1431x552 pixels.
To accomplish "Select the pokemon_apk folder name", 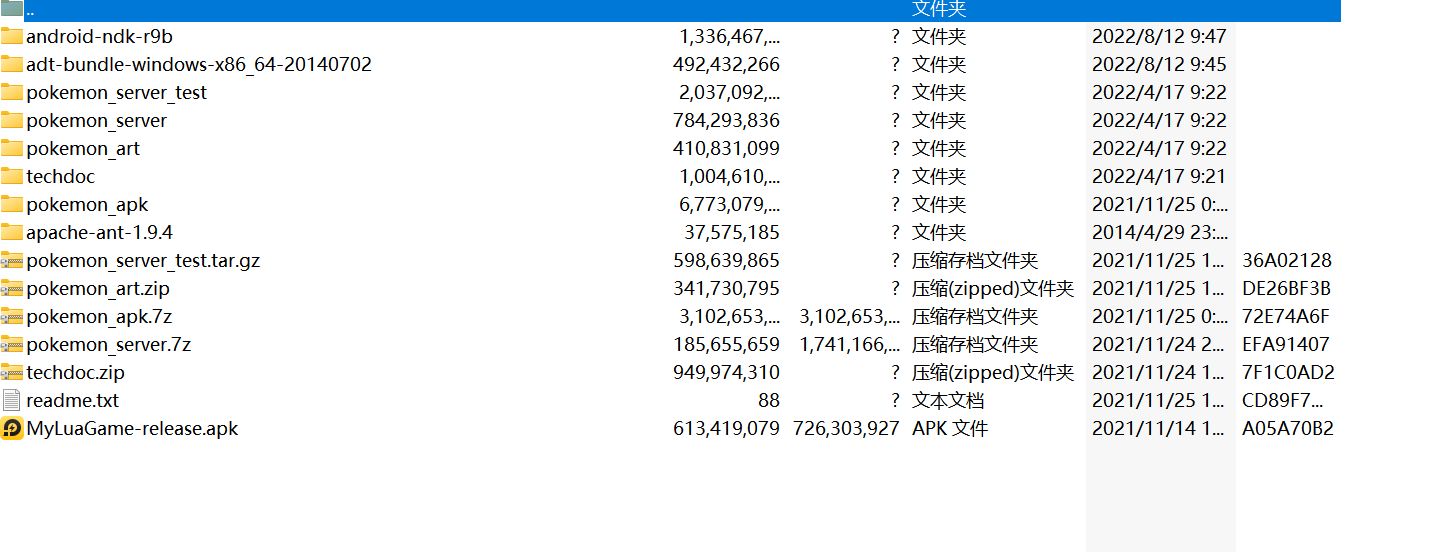I will click(87, 205).
